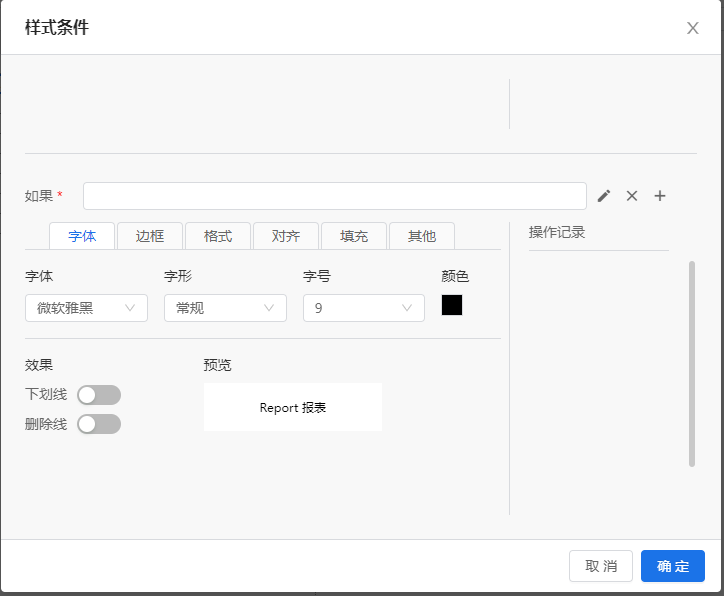724x596 pixels.
Task: Toggle the 删除线 strikethrough switch
Action: click(99, 424)
